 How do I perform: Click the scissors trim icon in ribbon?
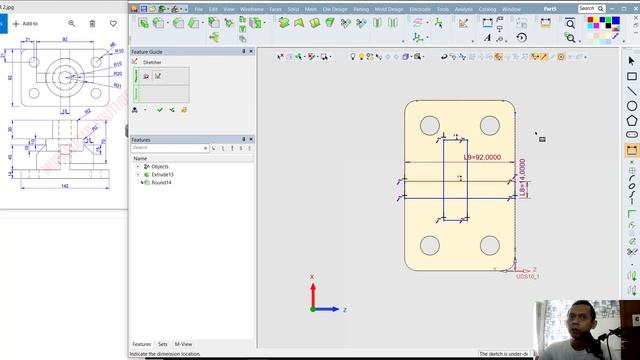pos(346,23)
